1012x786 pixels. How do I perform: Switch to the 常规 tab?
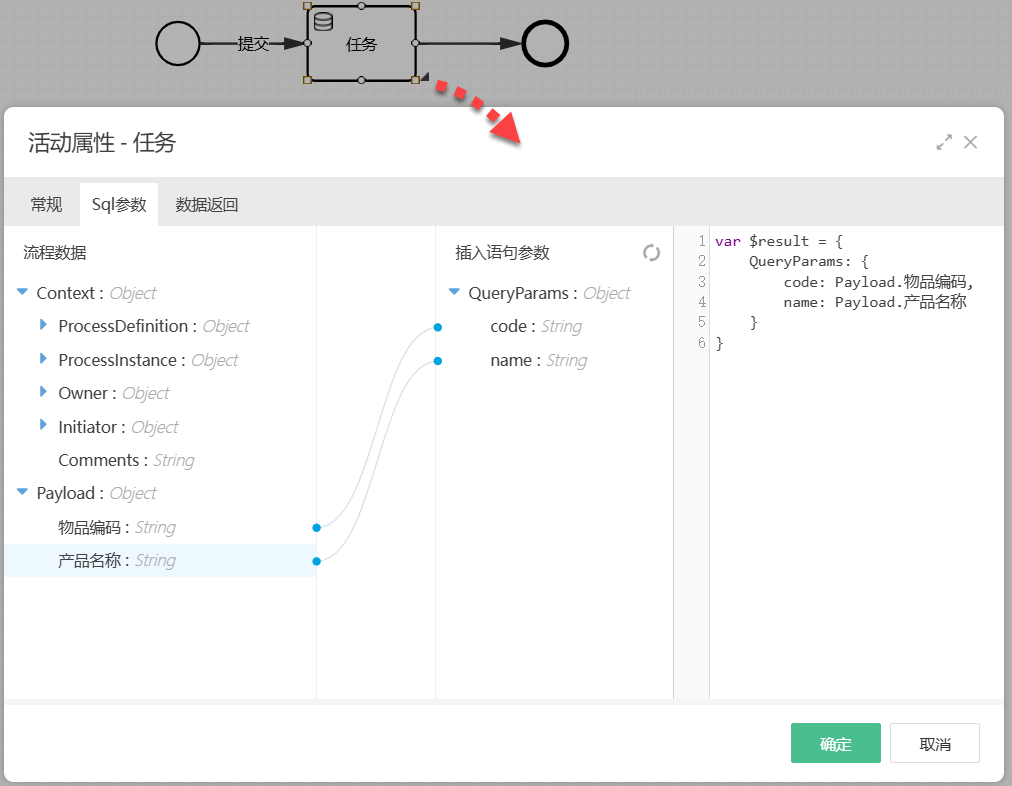tap(46, 205)
